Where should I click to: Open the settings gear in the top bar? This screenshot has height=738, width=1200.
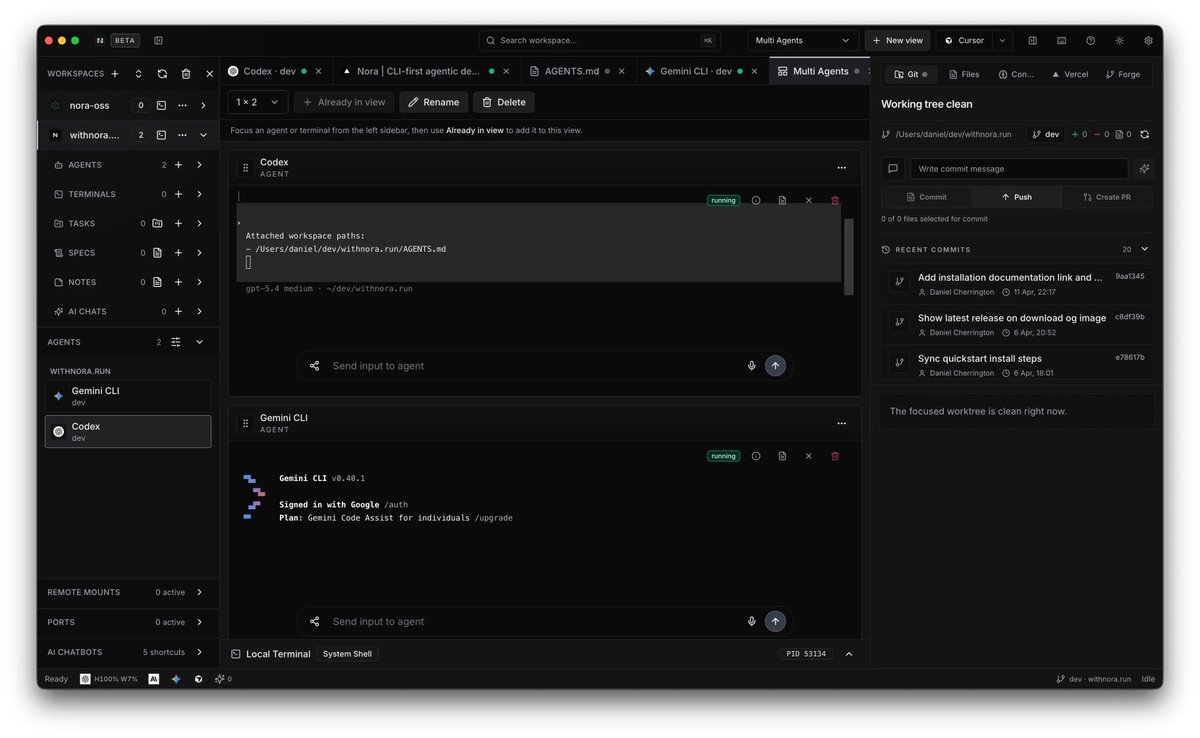tap(1148, 41)
